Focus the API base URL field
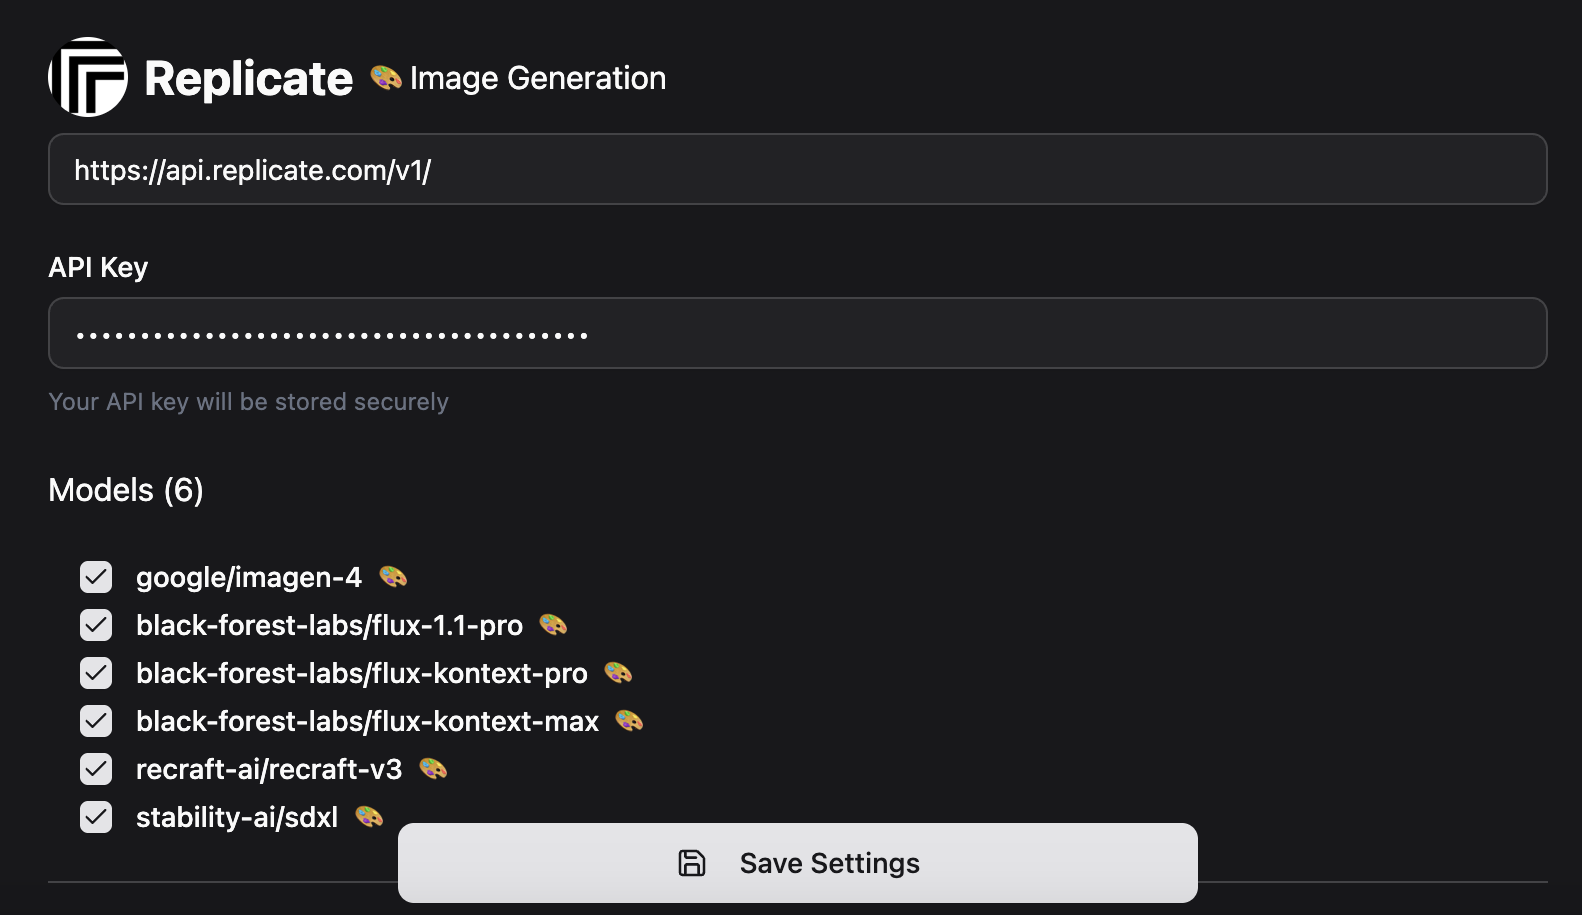Viewport: 1582px width, 915px height. [x=798, y=169]
